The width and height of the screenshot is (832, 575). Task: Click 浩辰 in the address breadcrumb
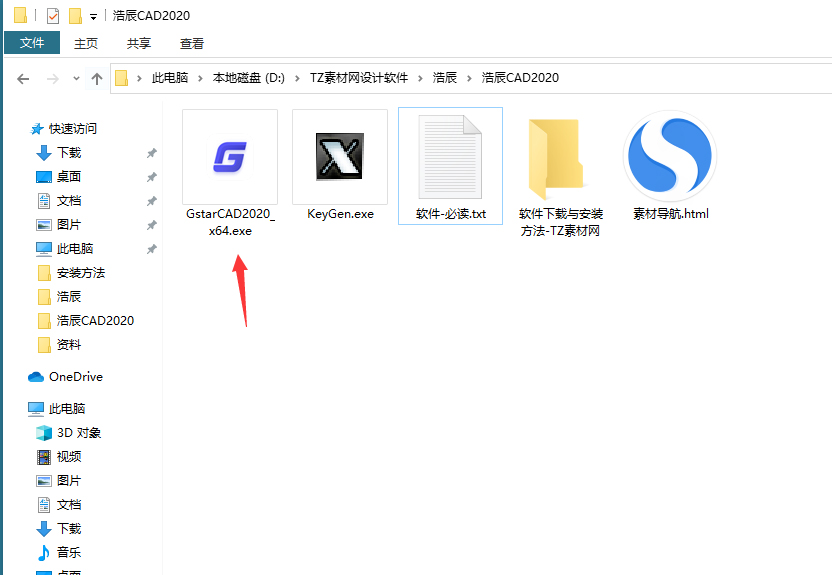pyautogui.click(x=445, y=78)
